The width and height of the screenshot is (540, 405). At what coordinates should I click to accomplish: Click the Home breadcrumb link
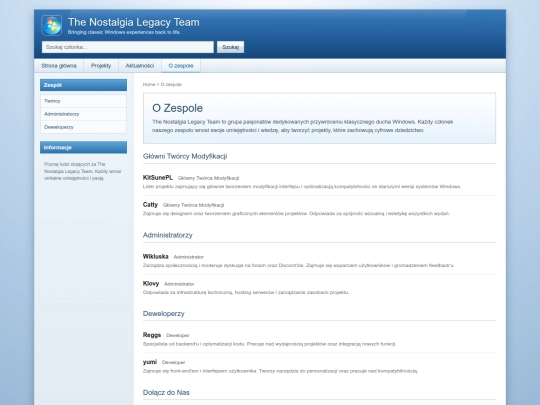click(x=149, y=84)
